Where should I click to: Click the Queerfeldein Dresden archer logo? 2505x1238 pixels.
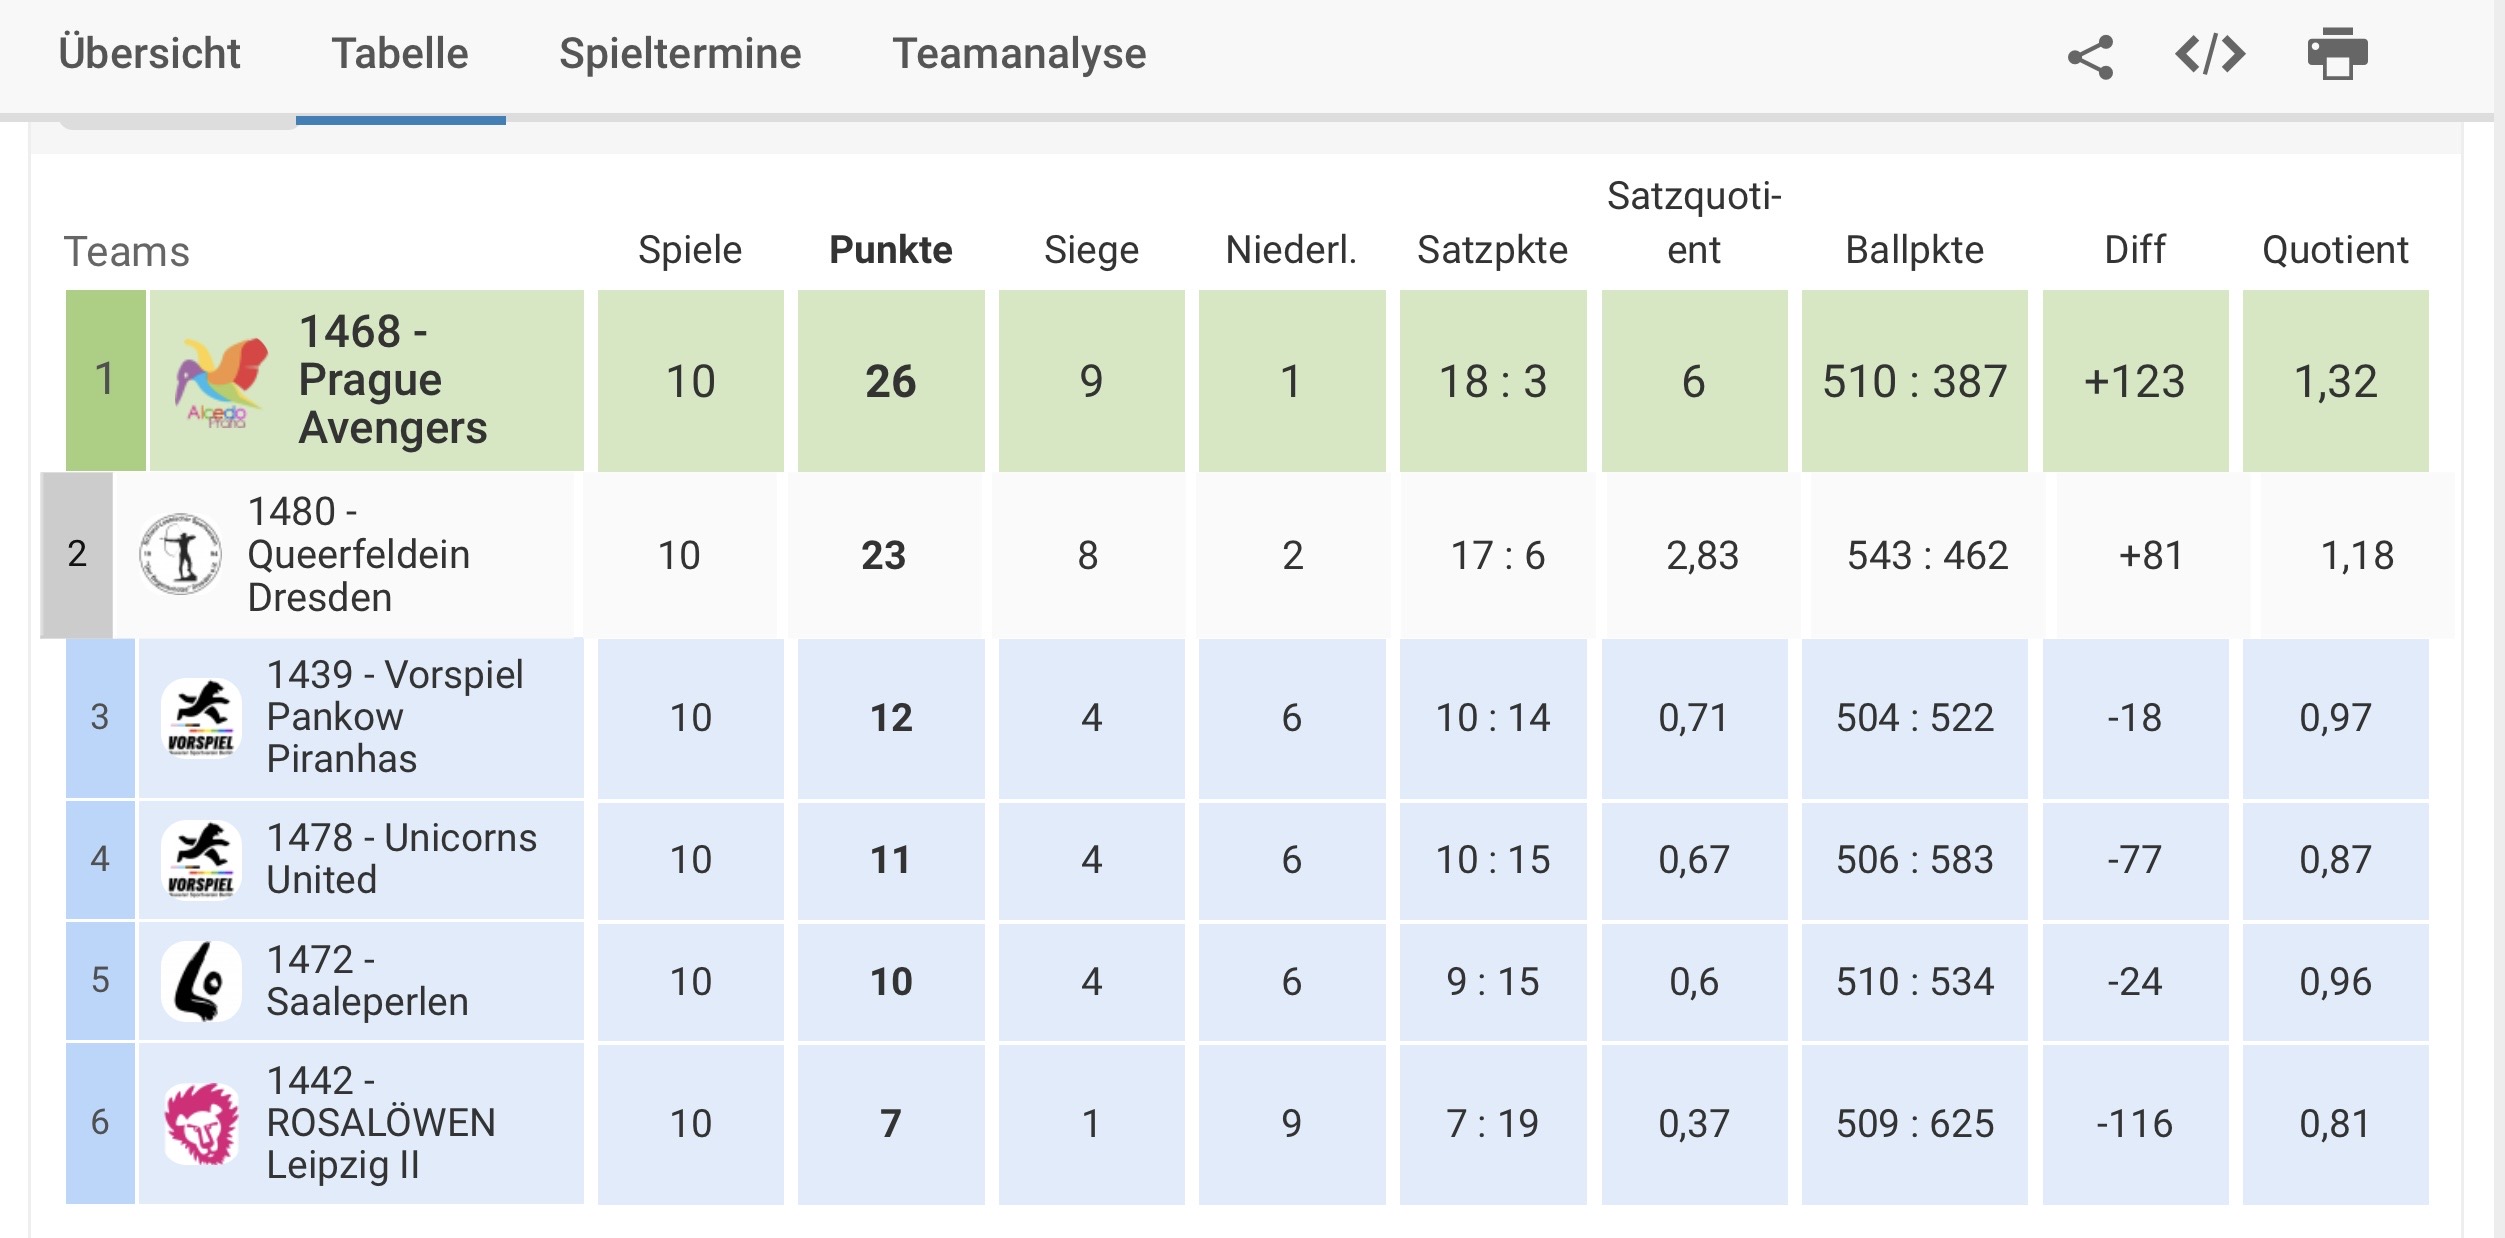coord(180,555)
